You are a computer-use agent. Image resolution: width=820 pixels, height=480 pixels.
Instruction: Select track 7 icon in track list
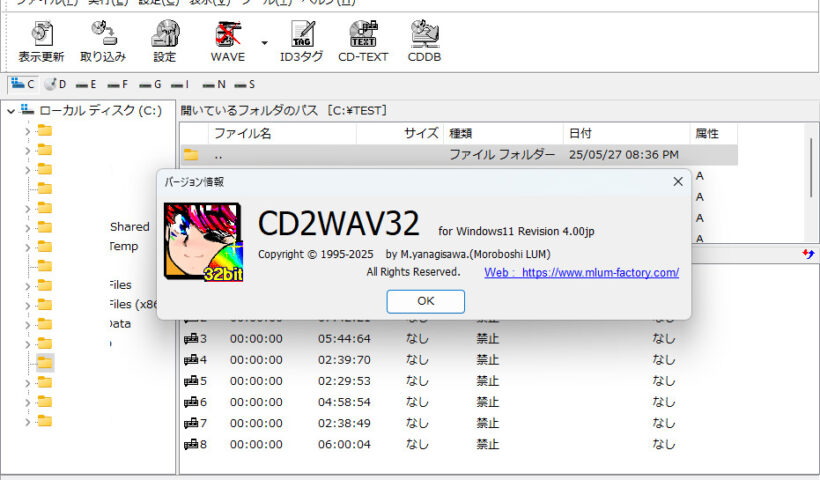[x=191, y=423]
